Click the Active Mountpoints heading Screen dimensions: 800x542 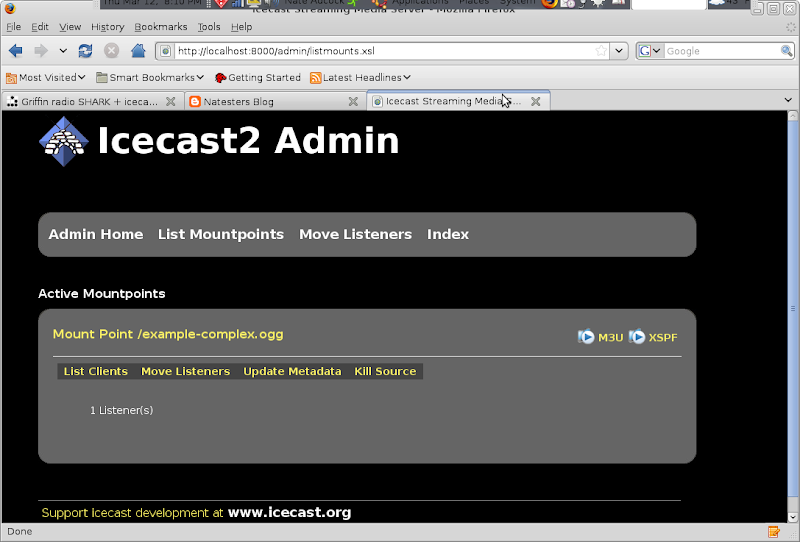(x=102, y=294)
